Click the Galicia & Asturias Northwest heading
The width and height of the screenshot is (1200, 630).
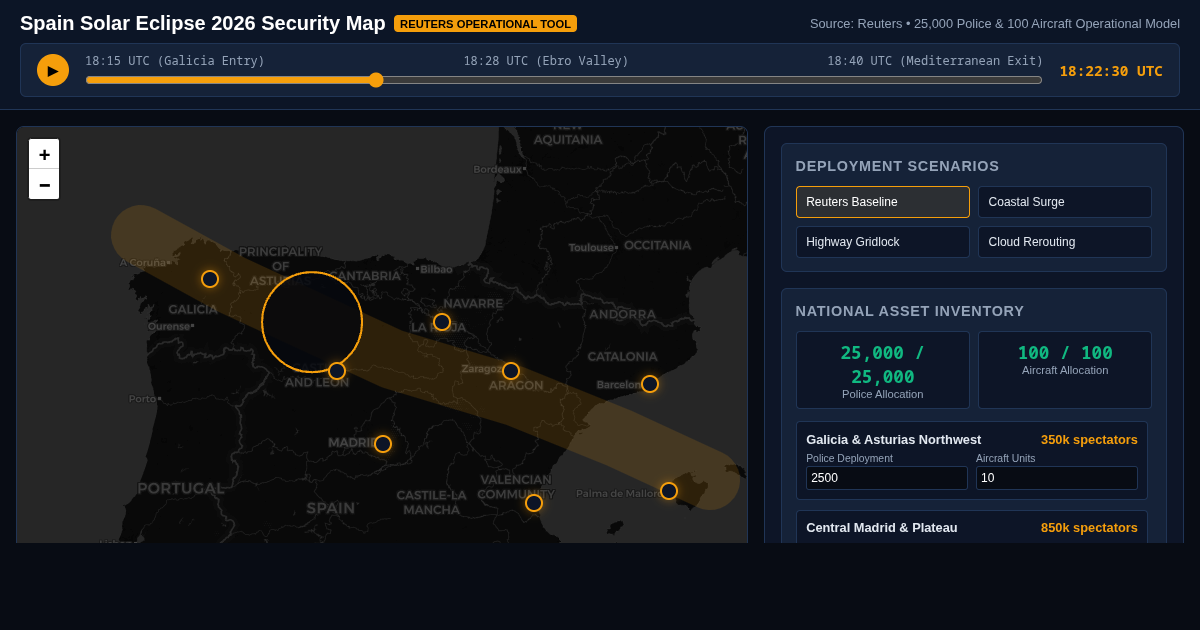coord(894,440)
